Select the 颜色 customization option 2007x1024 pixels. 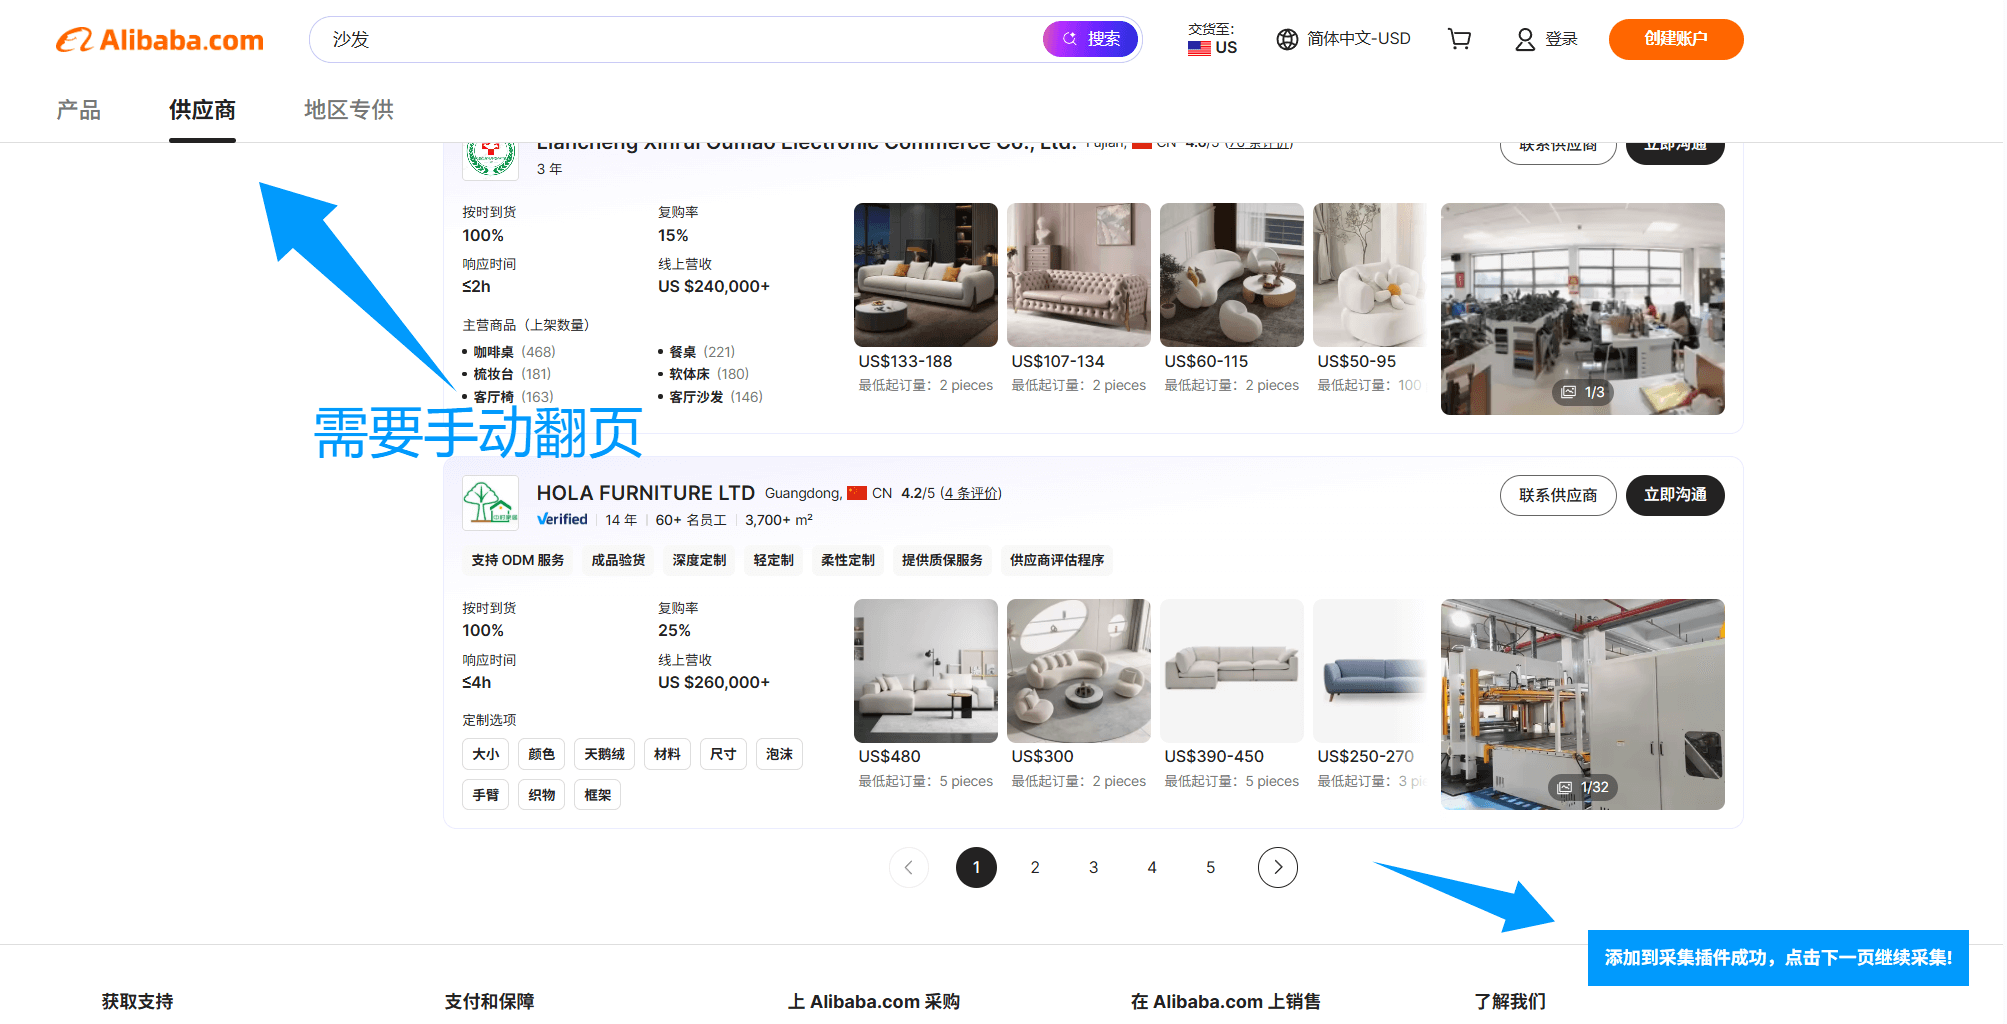coord(542,754)
